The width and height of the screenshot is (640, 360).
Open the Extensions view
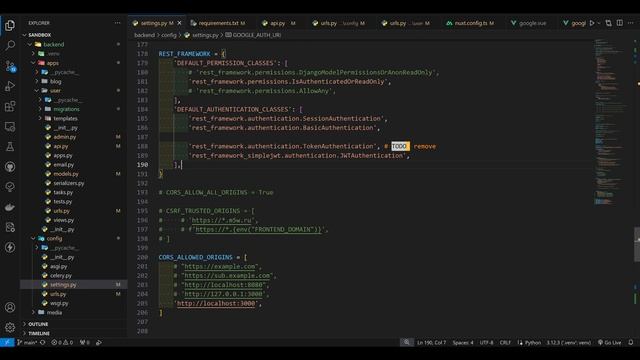pyautogui.click(x=10, y=106)
